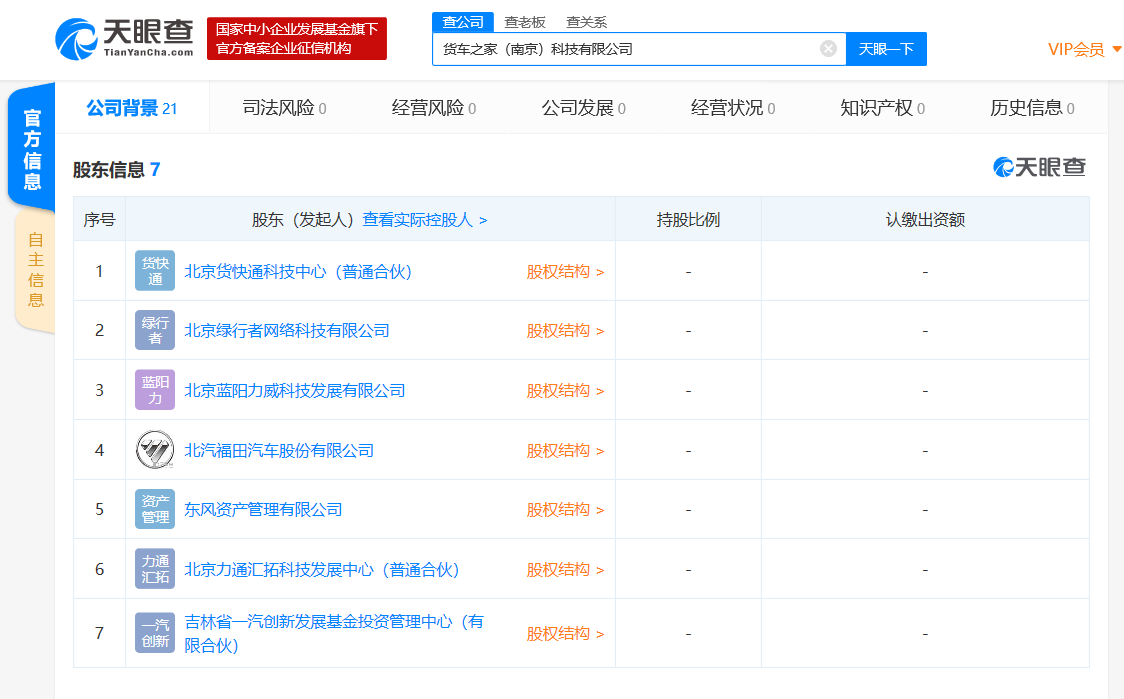Screen dimensions: 1124x699
Task: Open the 司法风险 tab
Action: 285,108
